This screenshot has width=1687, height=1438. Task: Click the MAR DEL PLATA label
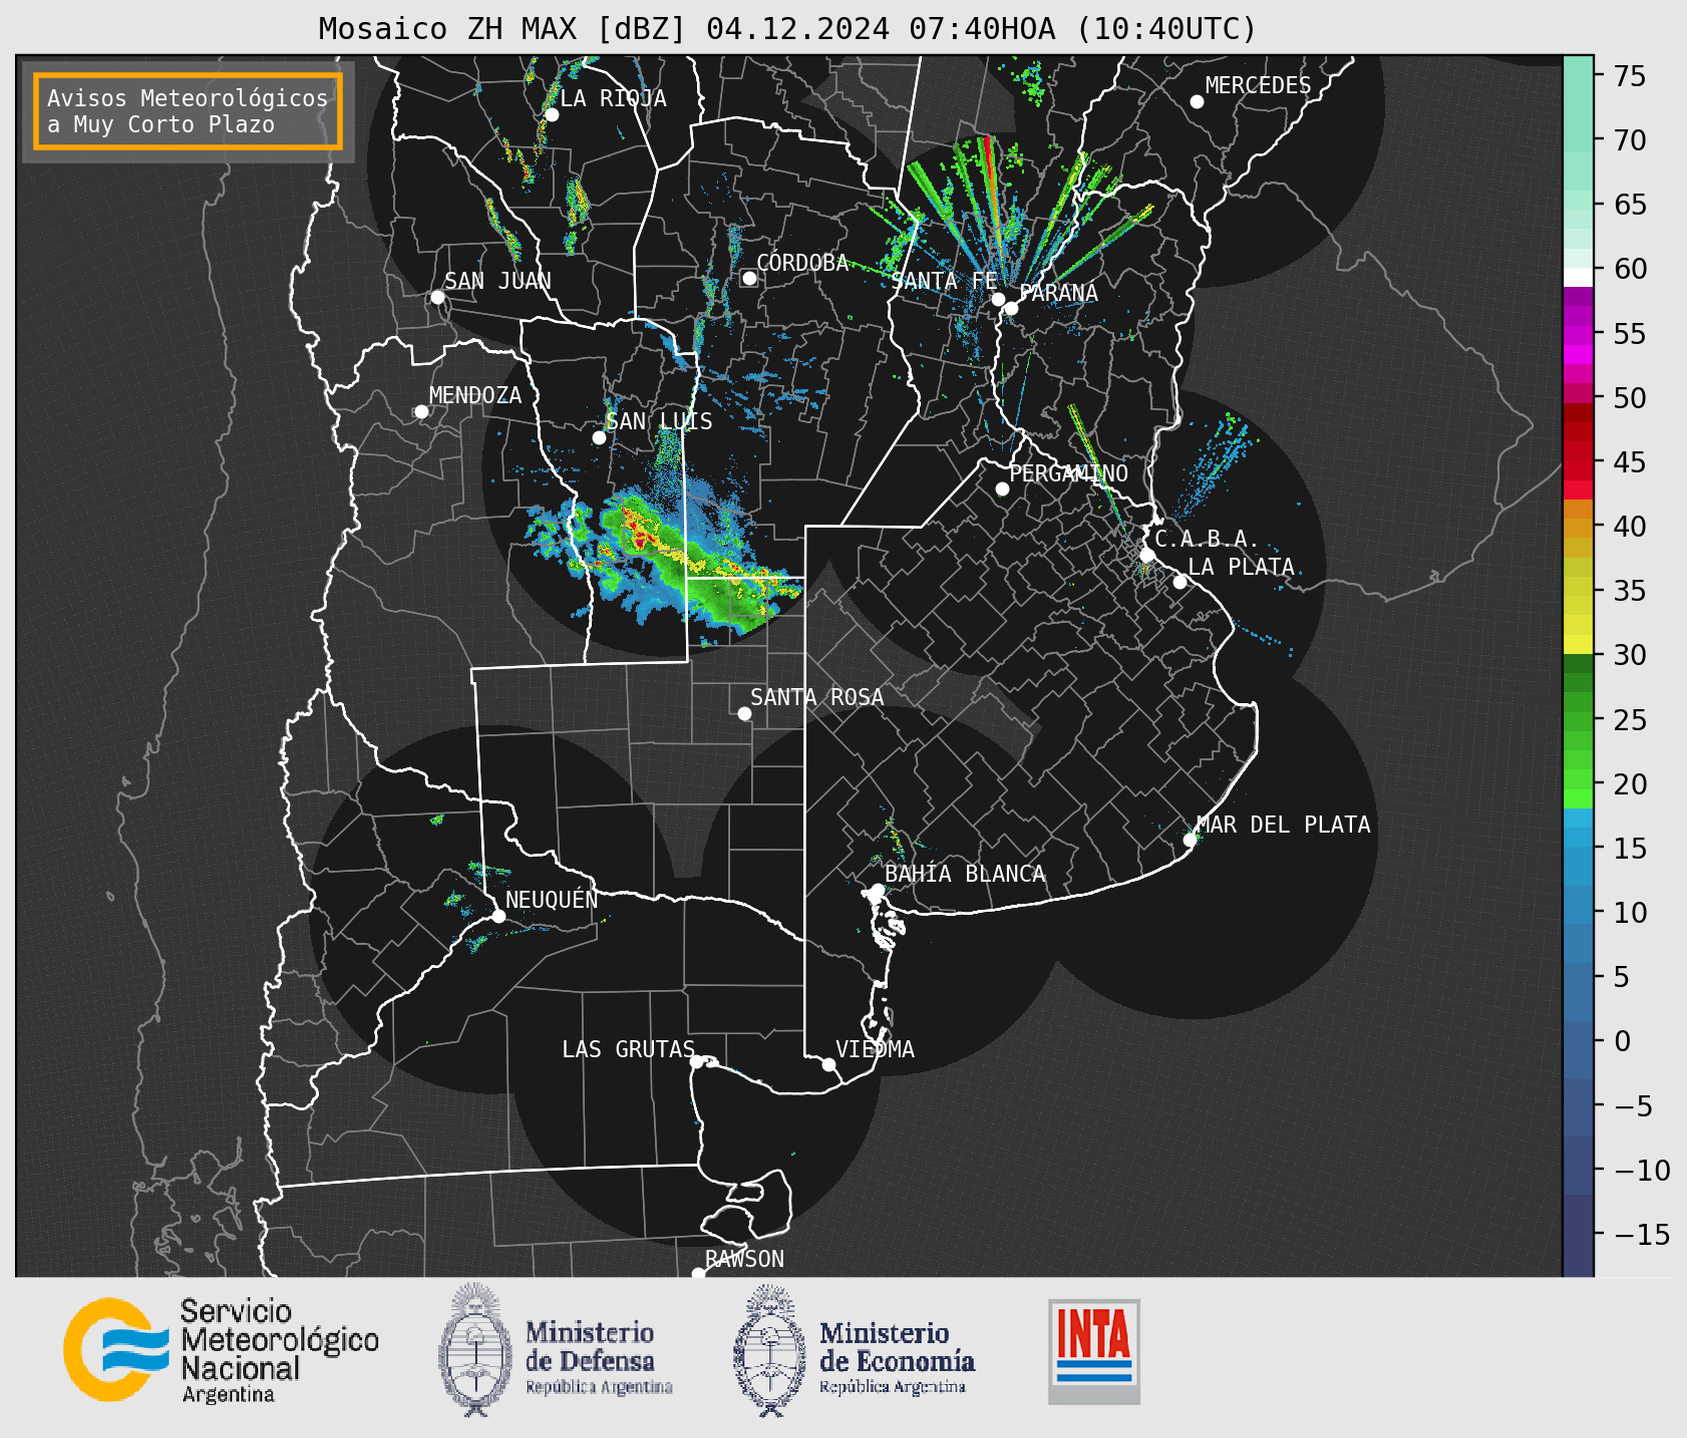(x=1284, y=824)
